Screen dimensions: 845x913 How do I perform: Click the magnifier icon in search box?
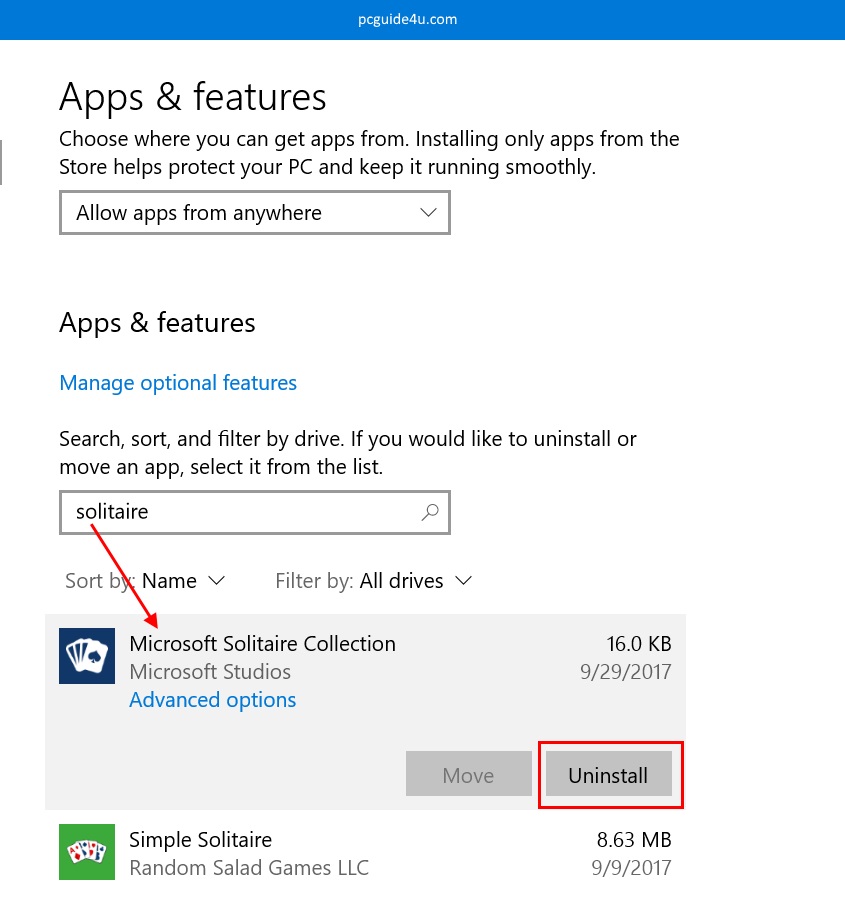430,512
